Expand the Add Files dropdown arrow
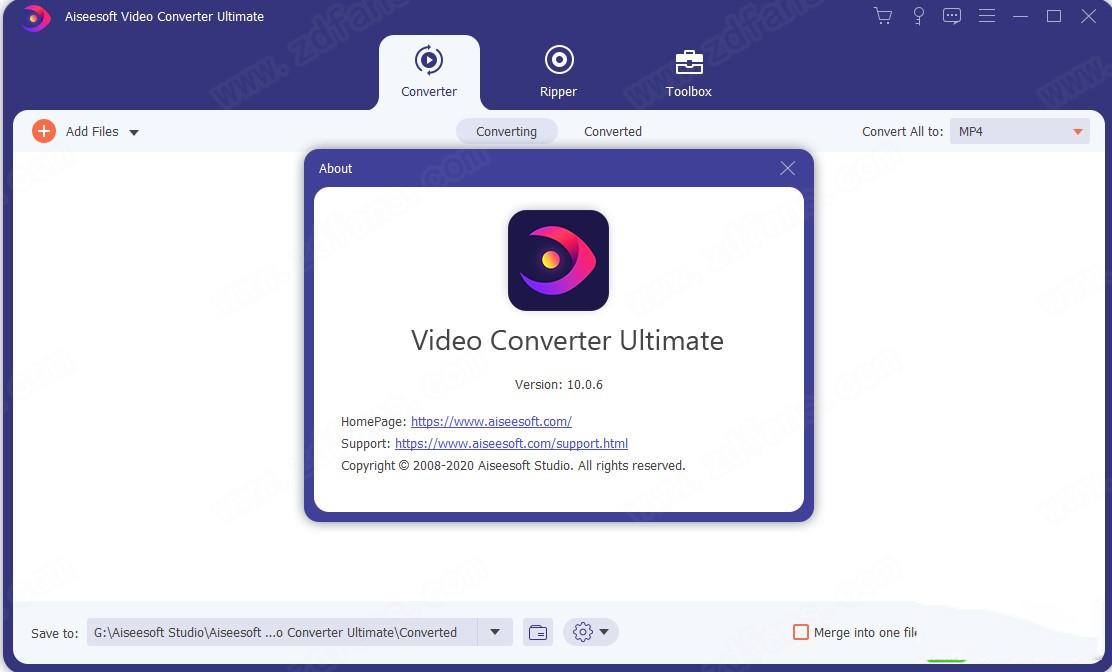This screenshot has height=672, width=1112. (134, 132)
